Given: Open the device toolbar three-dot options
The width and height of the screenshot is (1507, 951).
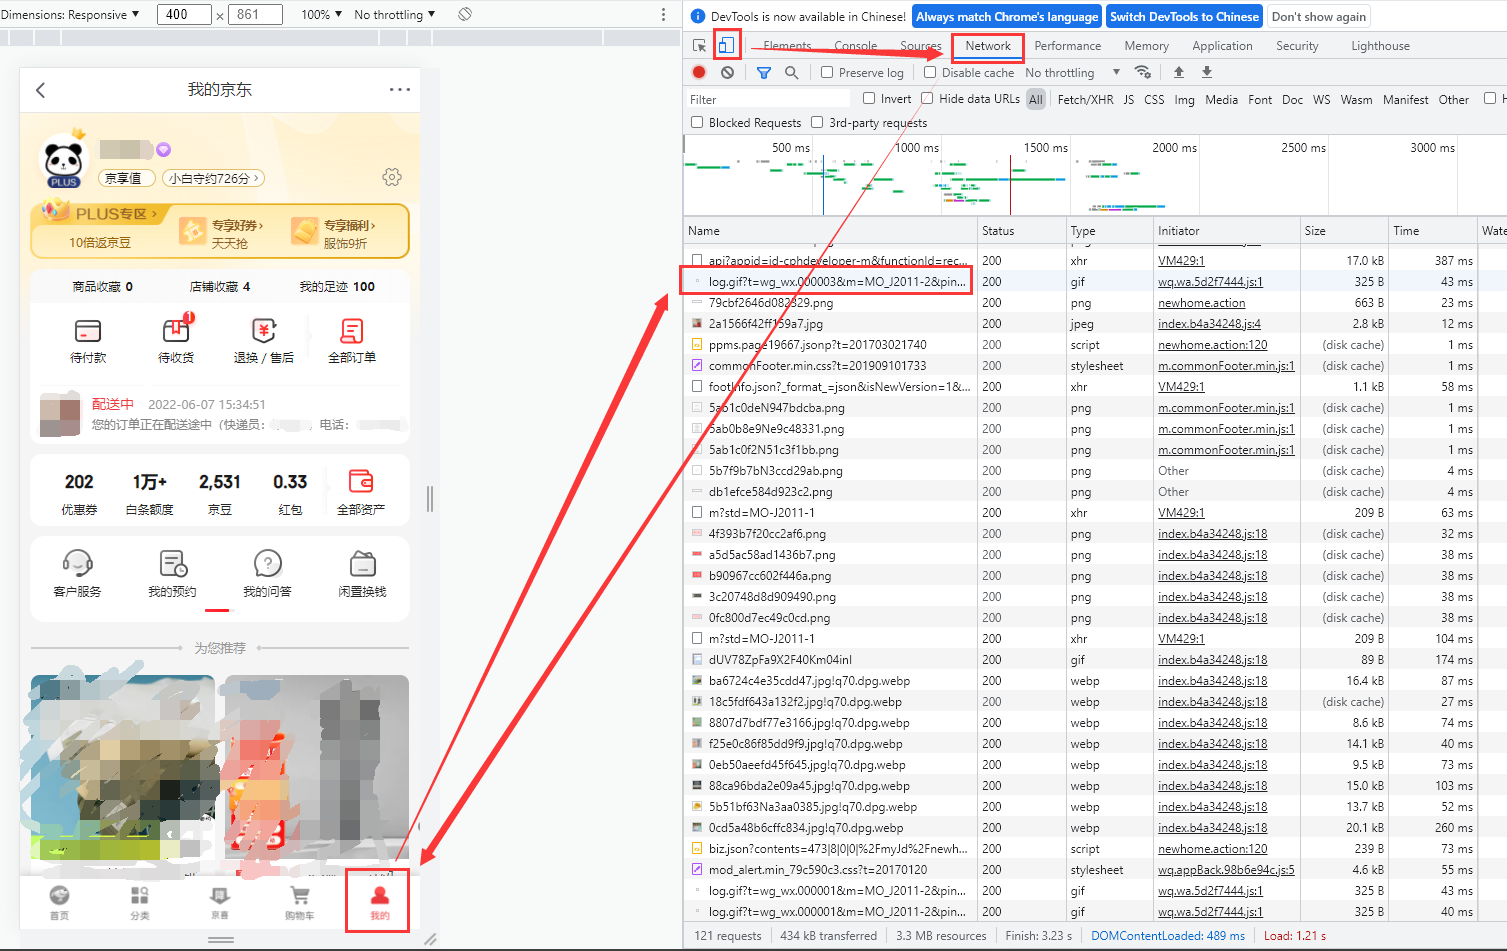Looking at the screenshot, I should [x=663, y=14].
